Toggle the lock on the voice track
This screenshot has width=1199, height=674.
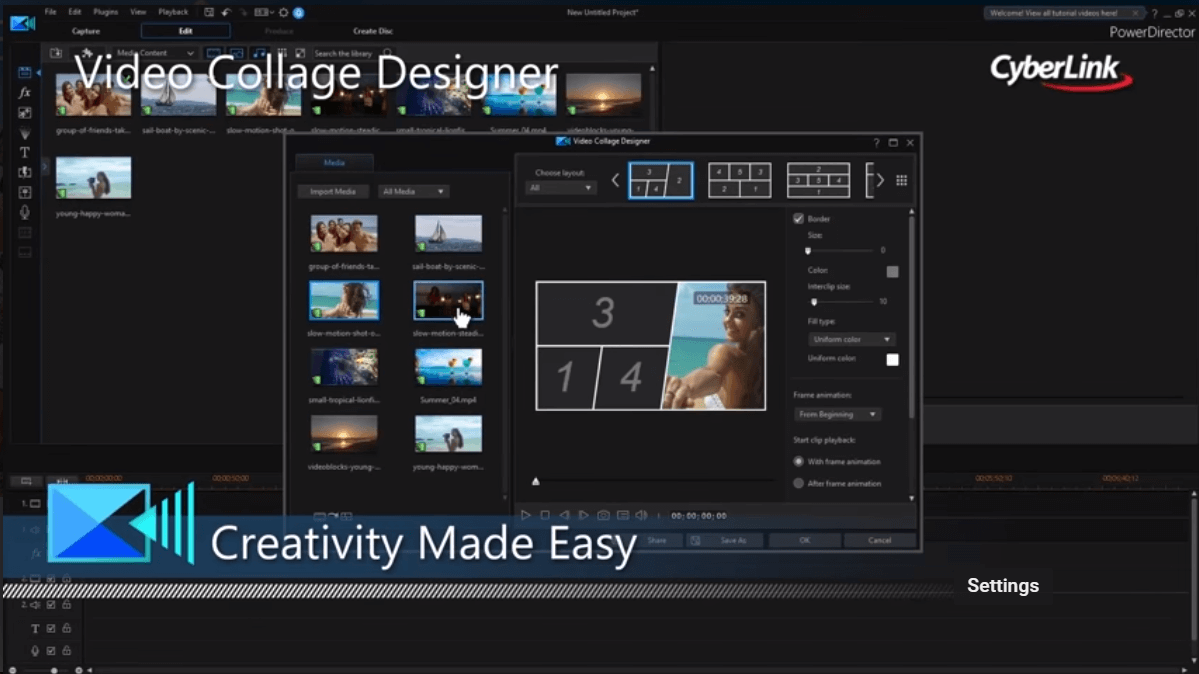(67, 651)
